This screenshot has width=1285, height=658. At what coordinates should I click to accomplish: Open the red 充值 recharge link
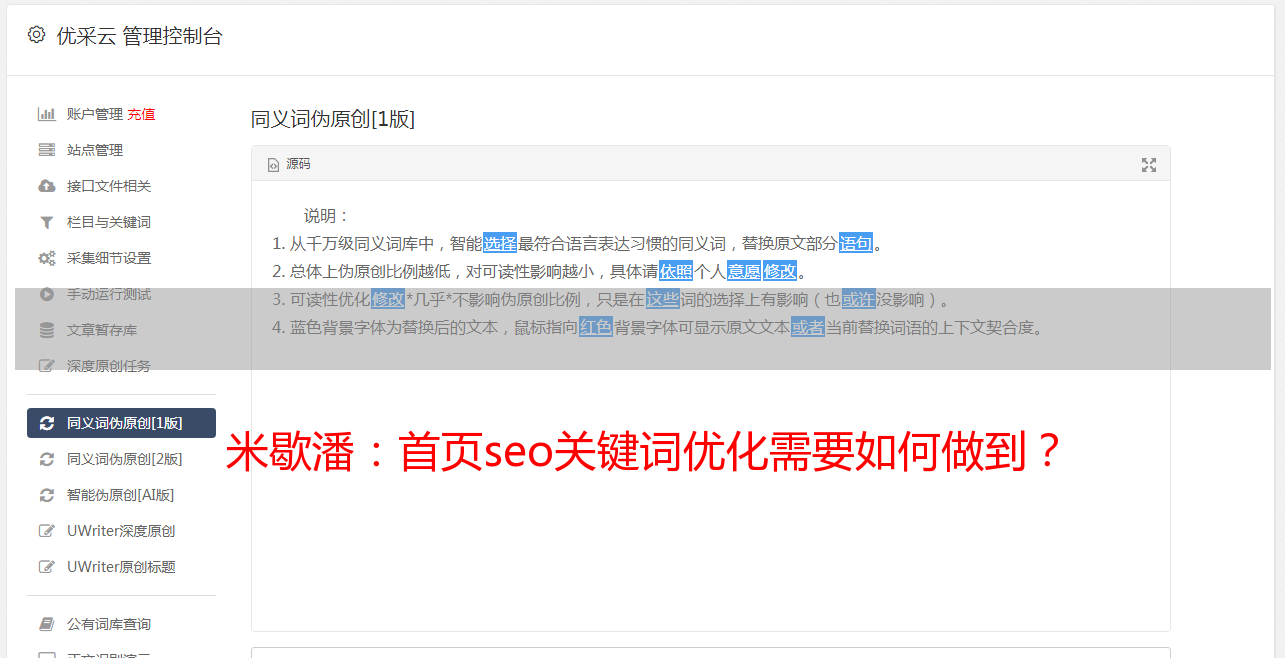(141, 114)
